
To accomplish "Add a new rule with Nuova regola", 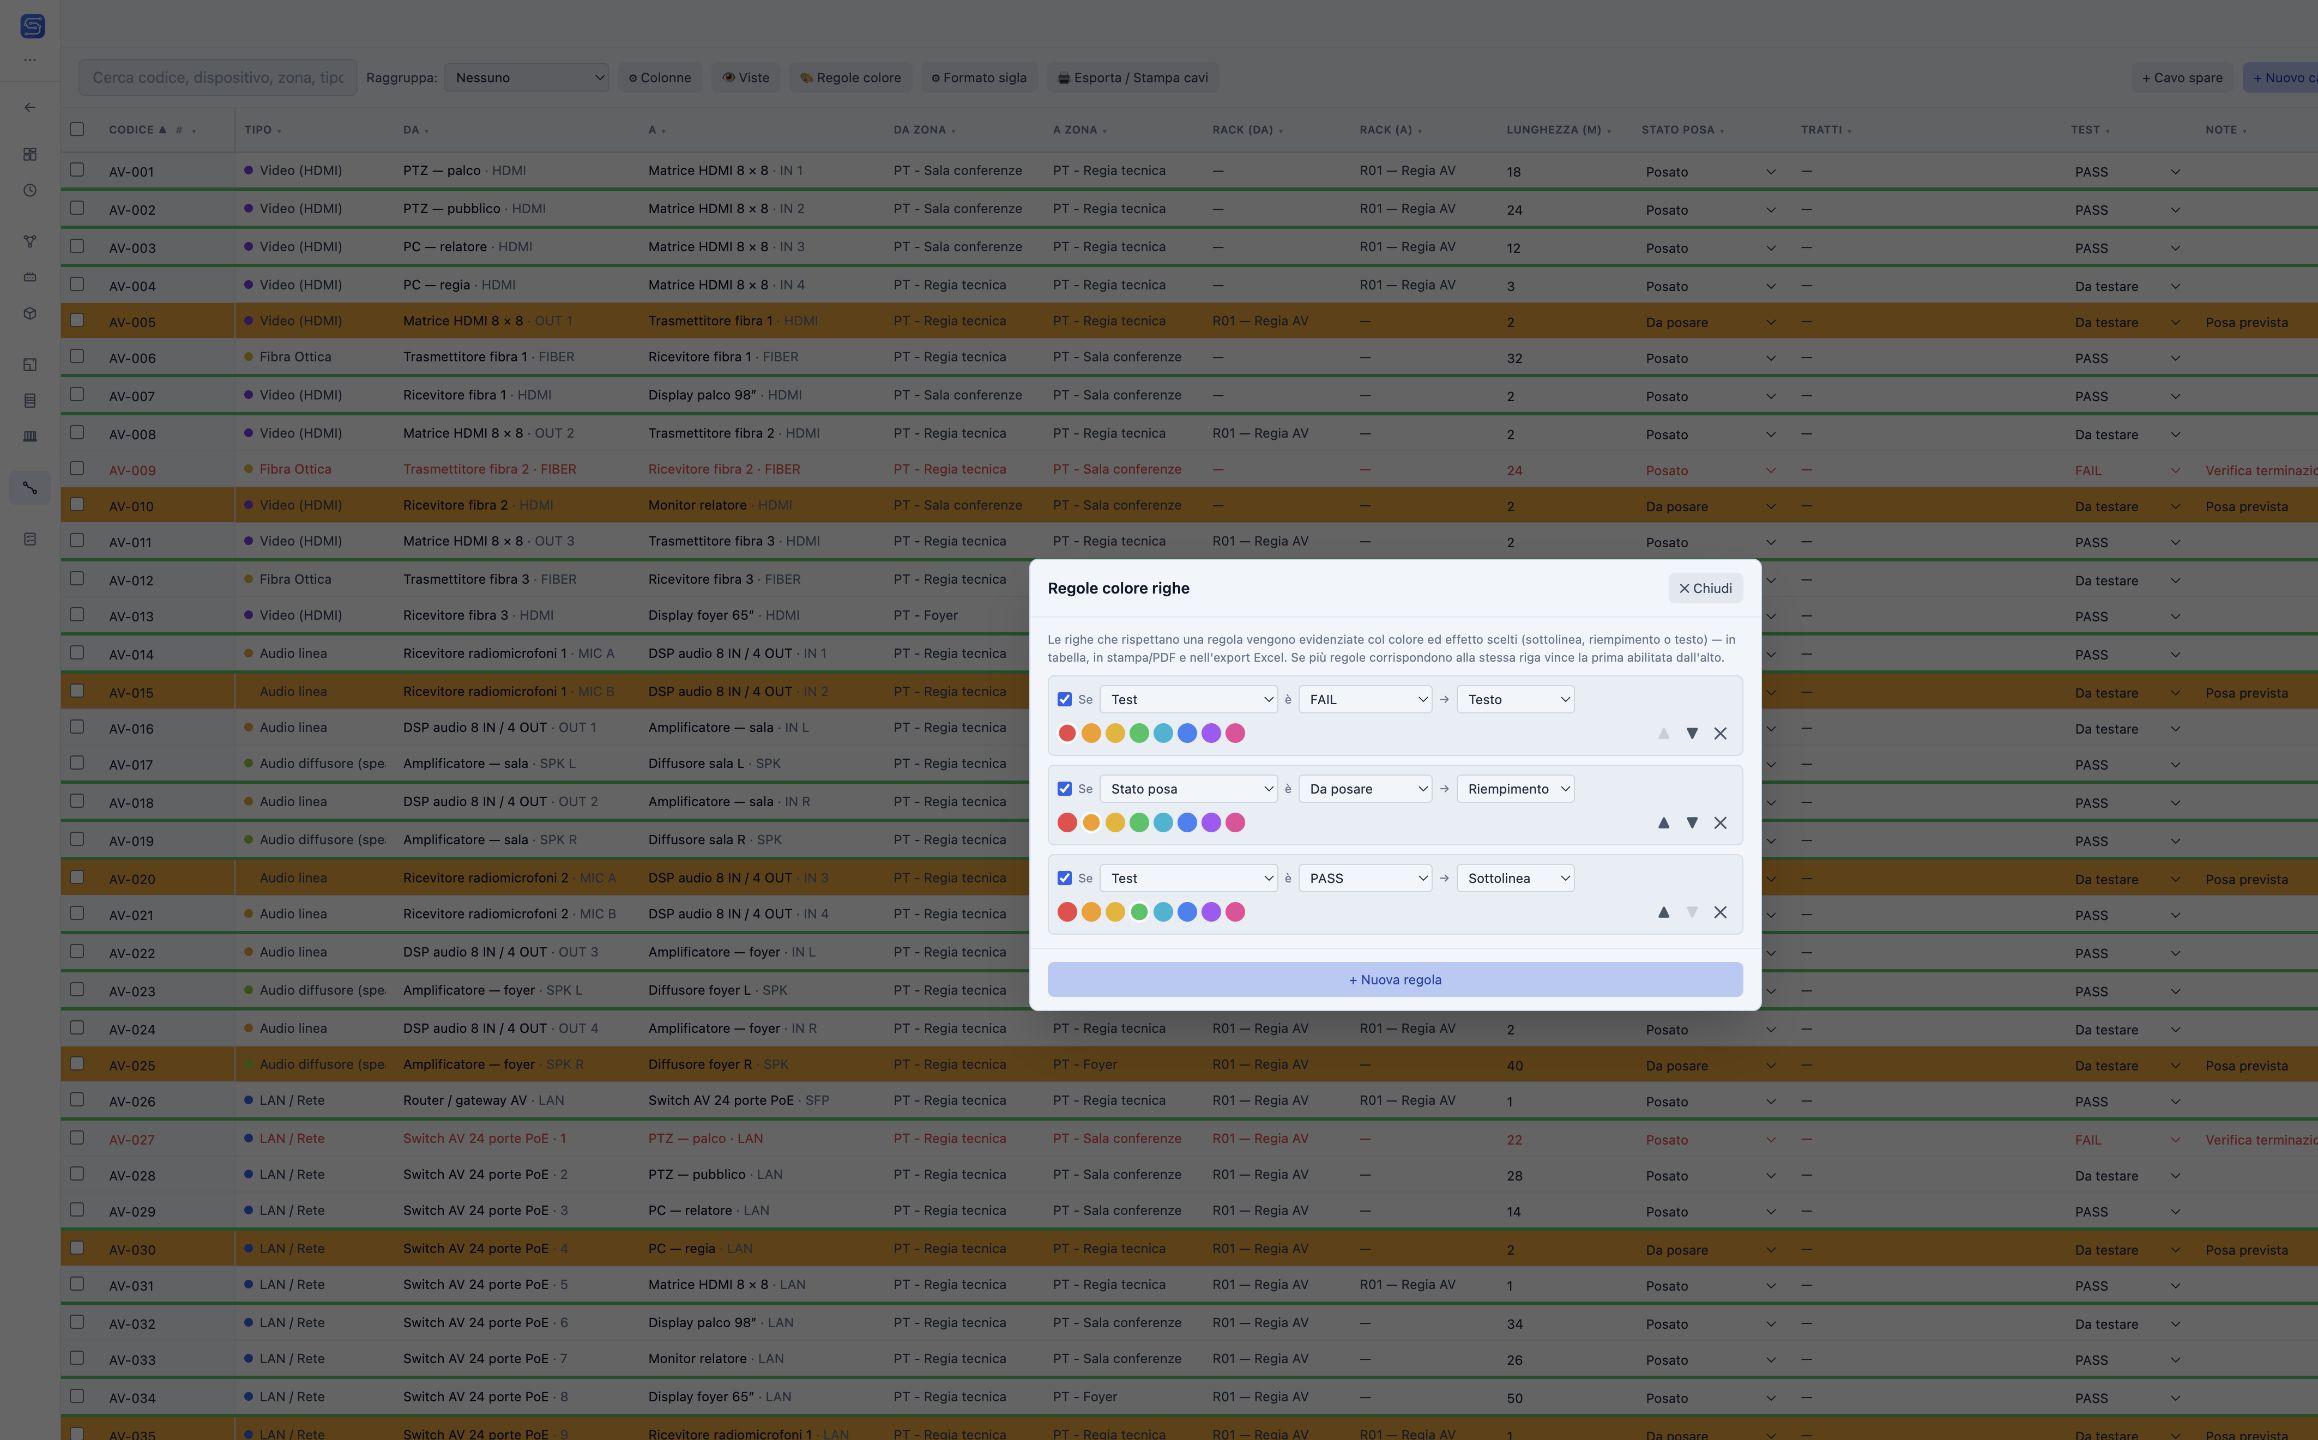I will coord(1395,980).
